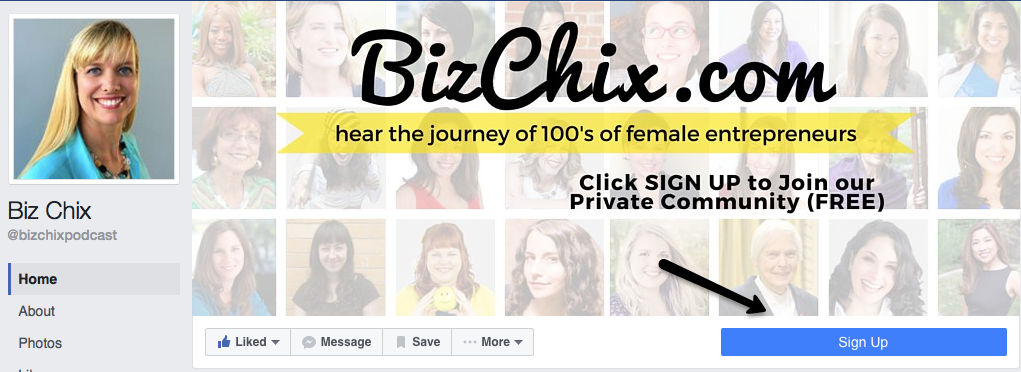Click the woman holding yellow smiley ball

coord(445,268)
